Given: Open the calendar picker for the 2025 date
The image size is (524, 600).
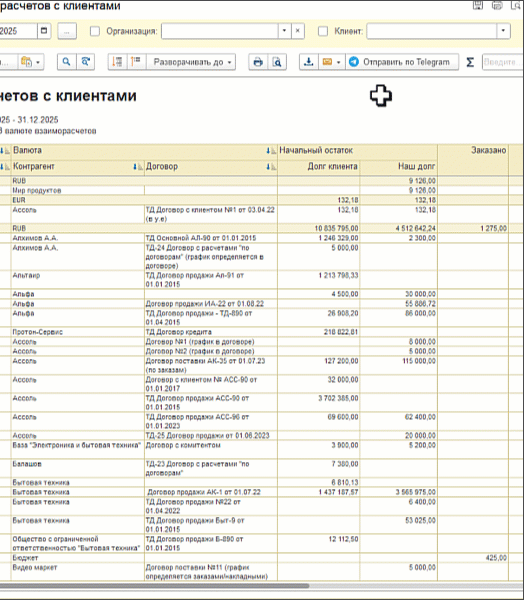Looking at the screenshot, I should coord(44,31).
